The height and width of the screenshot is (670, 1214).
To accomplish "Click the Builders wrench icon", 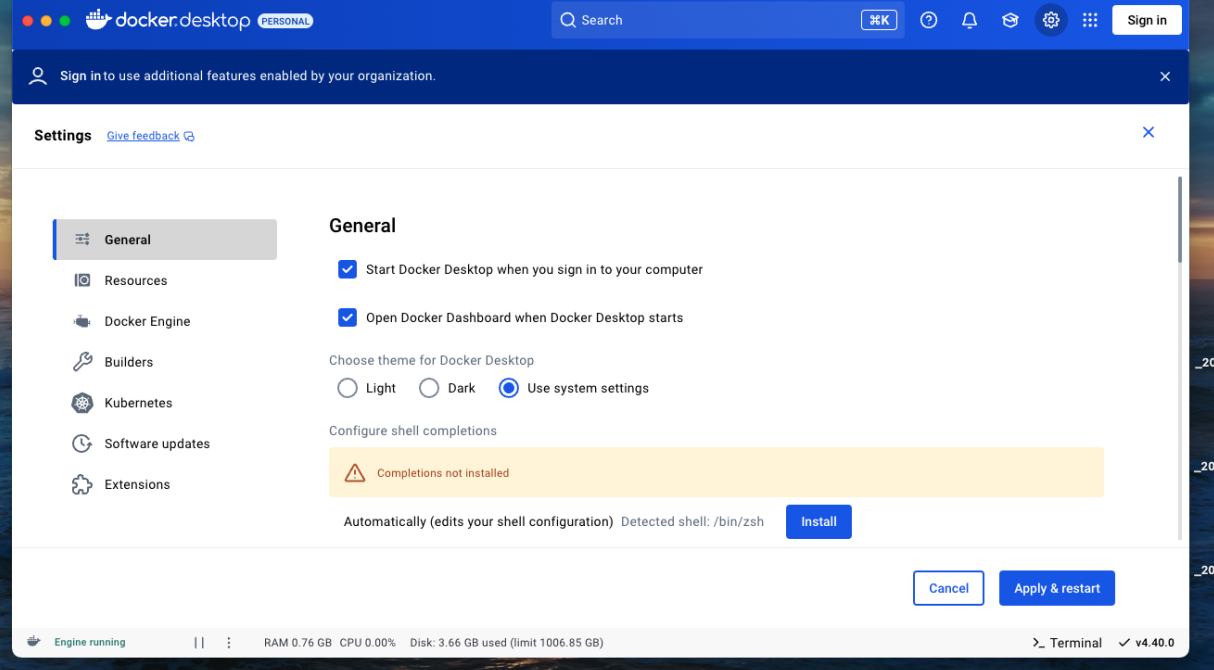I will pyautogui.click(x=83, y=362).
